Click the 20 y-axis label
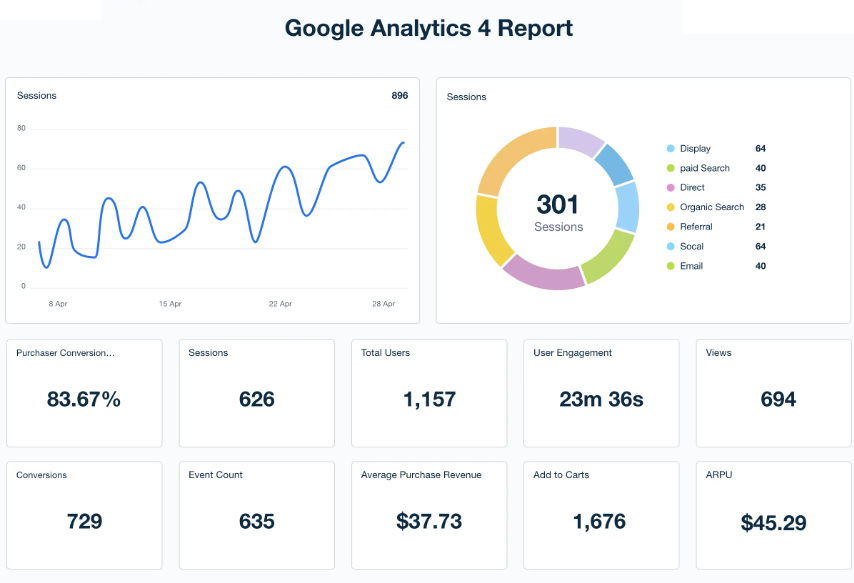The height and width of the screenshot is (583, 854). pyautogui.click(x=21, y=247)
